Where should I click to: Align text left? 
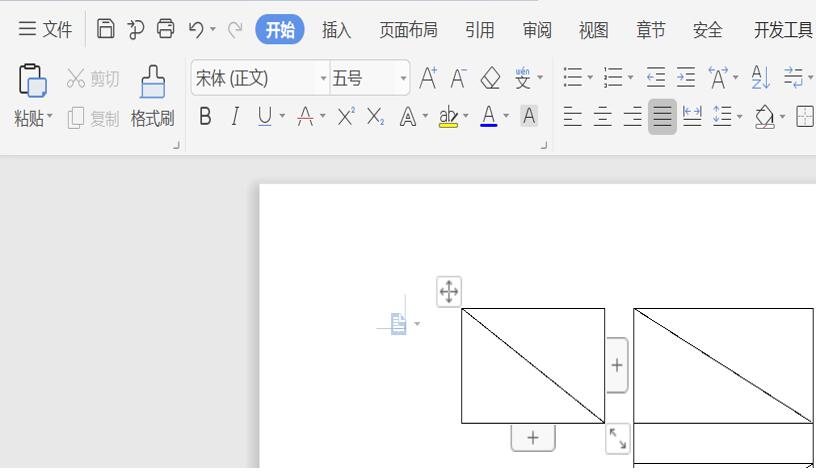click(572, 116)
